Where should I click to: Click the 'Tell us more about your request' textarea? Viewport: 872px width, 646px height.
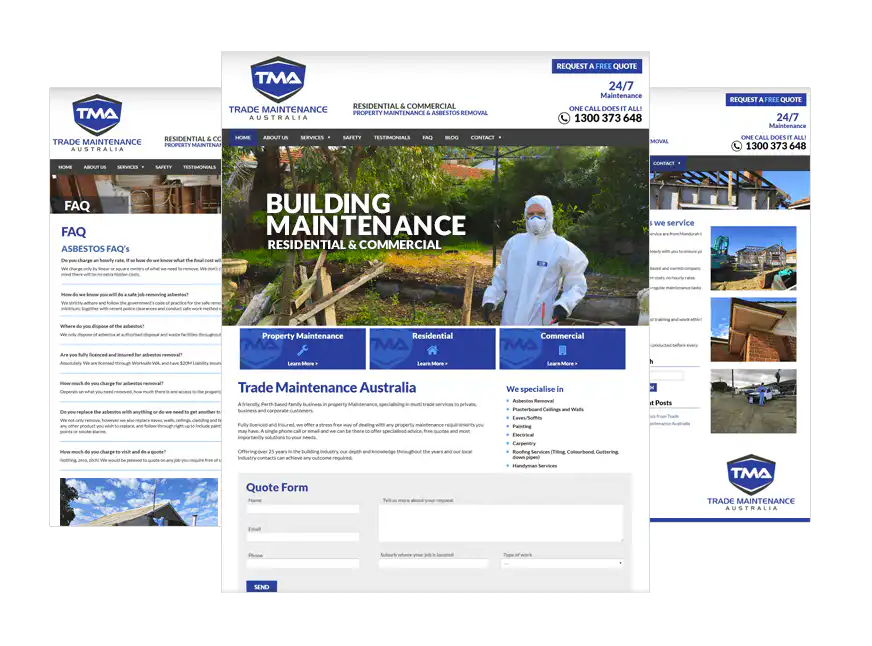tap(501, 523)
